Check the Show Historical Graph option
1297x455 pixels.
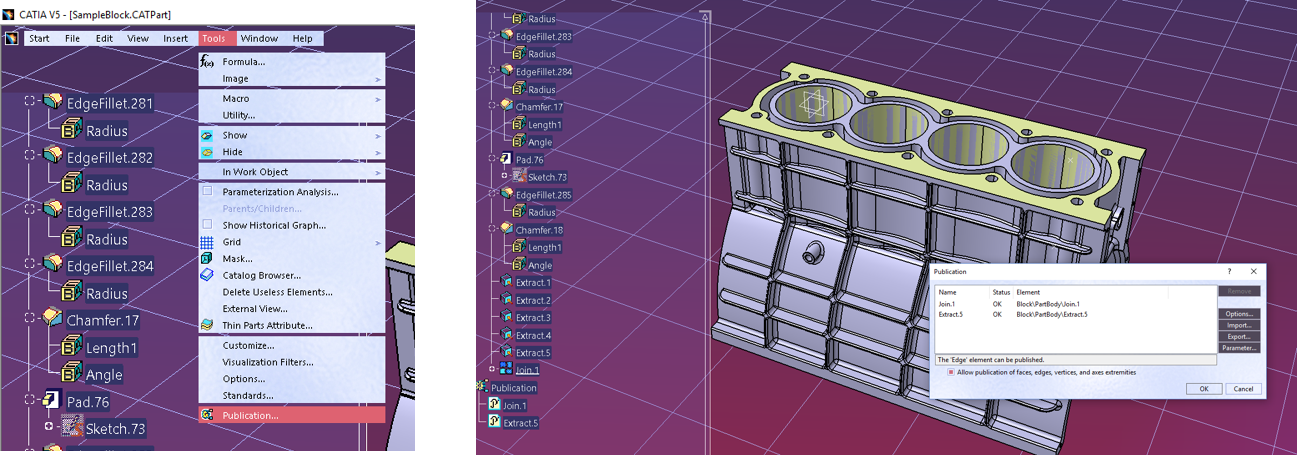click(x=207, y=225)
